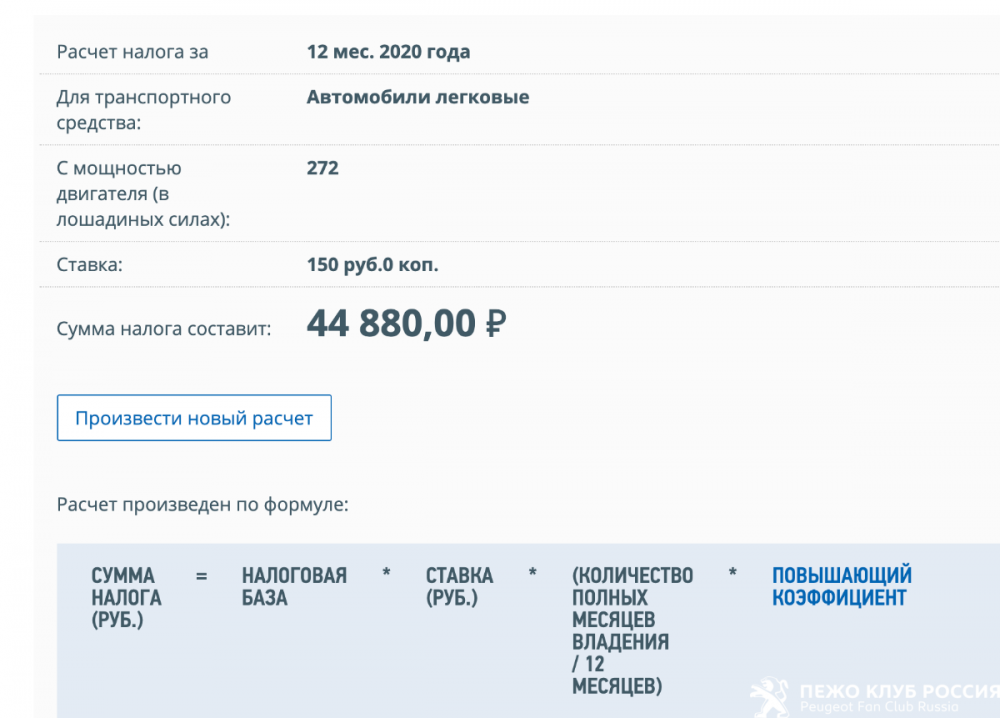The height and width of the screenshot is (718, 1000).
Task: Click the СУММА НАЛОГА (РУБ.) formula term
Action: [125, 598]
